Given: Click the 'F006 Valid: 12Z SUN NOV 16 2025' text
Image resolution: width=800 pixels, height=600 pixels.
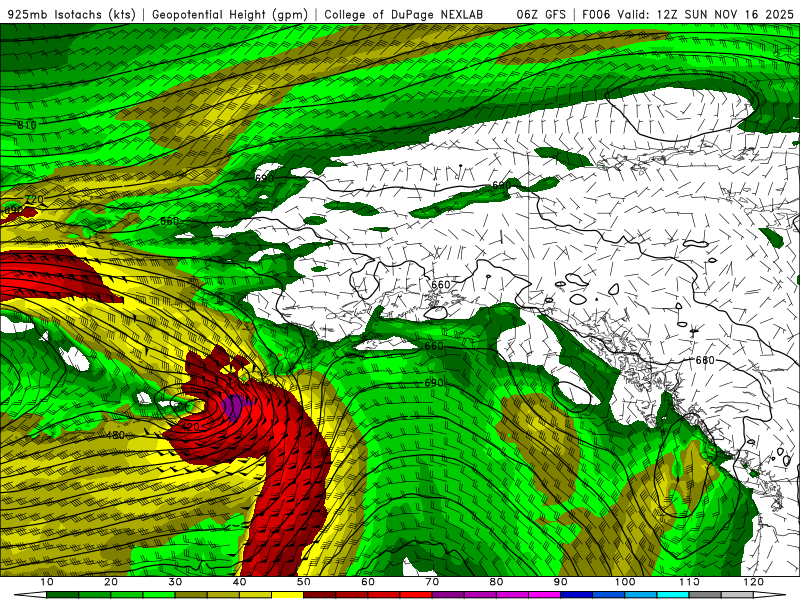Looking at the screenshot, I should [688, 15].
